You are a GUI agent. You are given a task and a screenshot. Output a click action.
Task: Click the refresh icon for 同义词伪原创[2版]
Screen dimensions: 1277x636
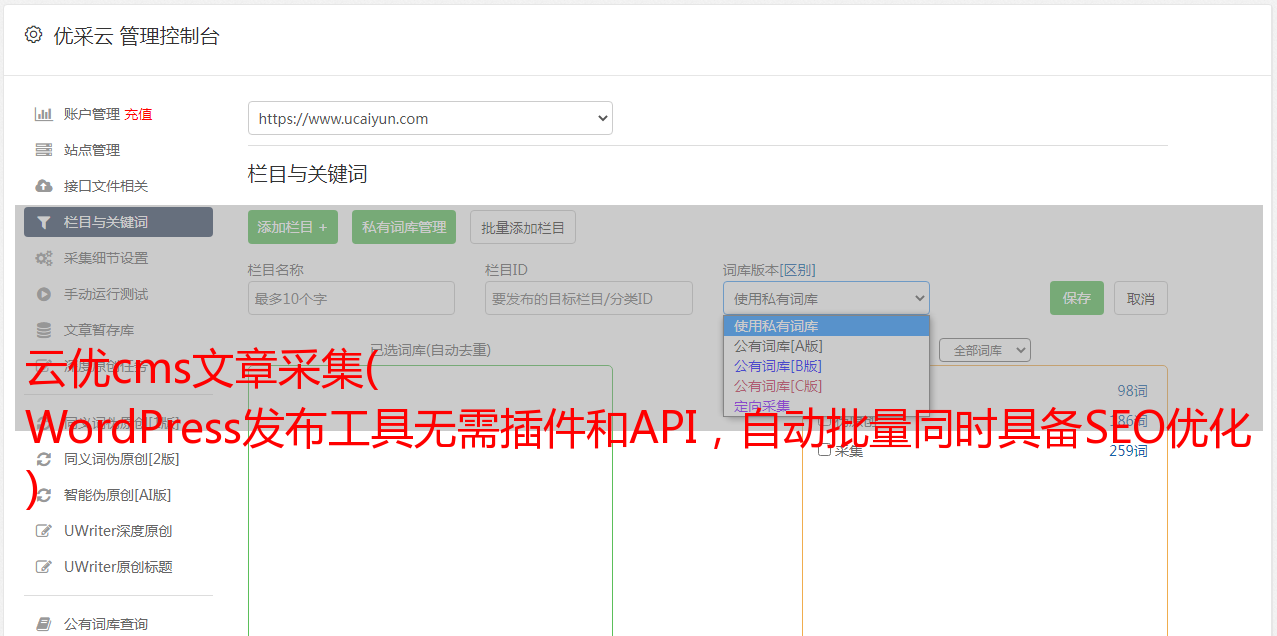tap(43, 459)
